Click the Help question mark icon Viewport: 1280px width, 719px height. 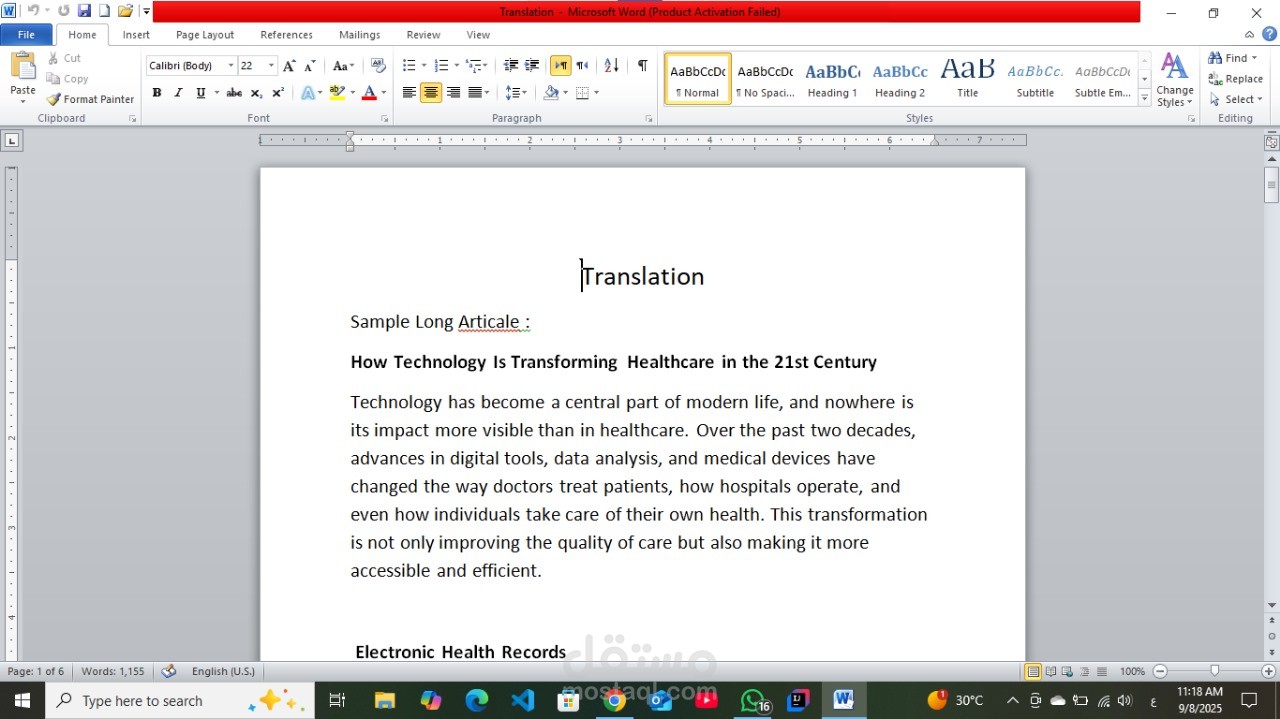click(x=1269, y=34)
